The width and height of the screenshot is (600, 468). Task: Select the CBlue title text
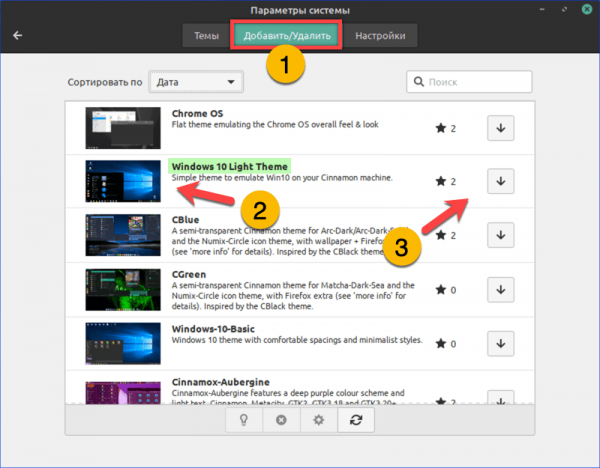pyautogui.click(x=185, y=220)
